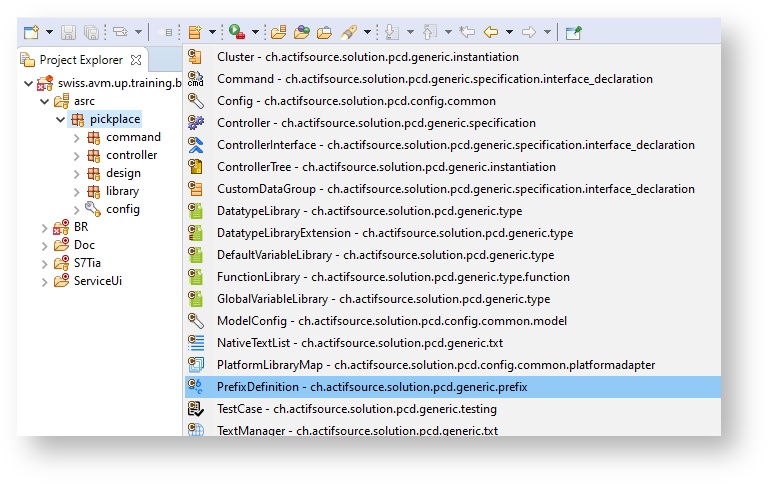Click the Save toolbar icon
The image size is (769, 484).
pos(69,32)
